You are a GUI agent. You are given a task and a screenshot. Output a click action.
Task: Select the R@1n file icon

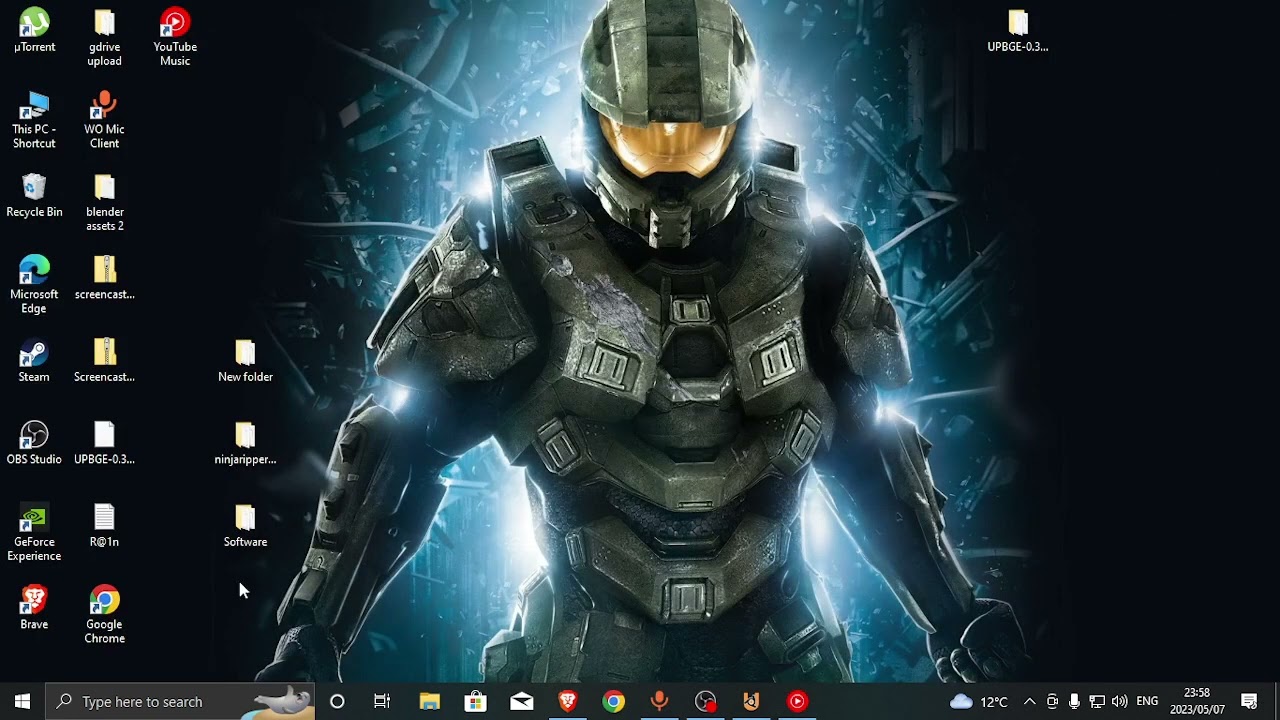click(x=104, y=525)
